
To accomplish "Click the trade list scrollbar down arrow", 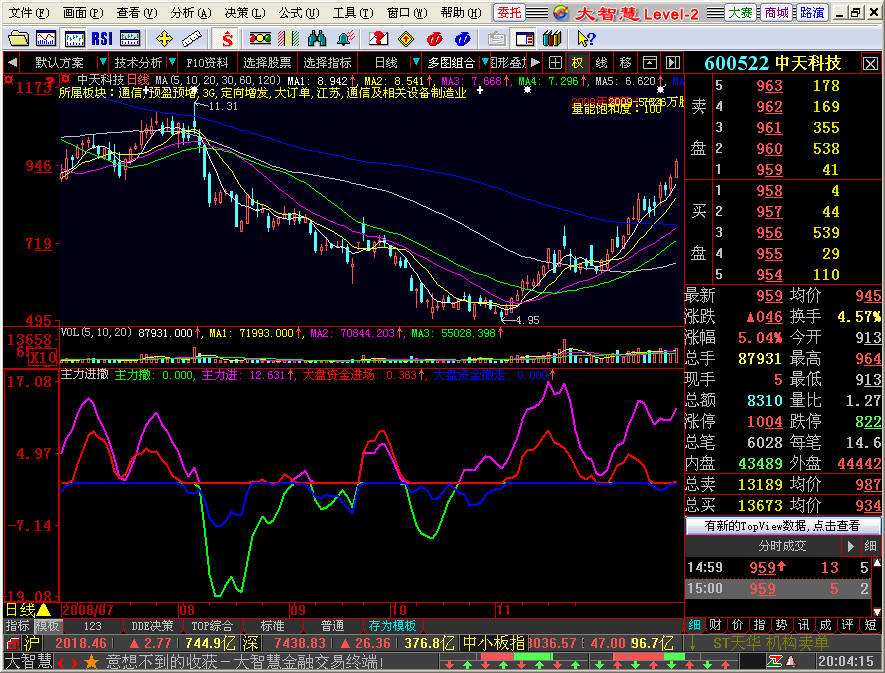I will coord(877,612).
